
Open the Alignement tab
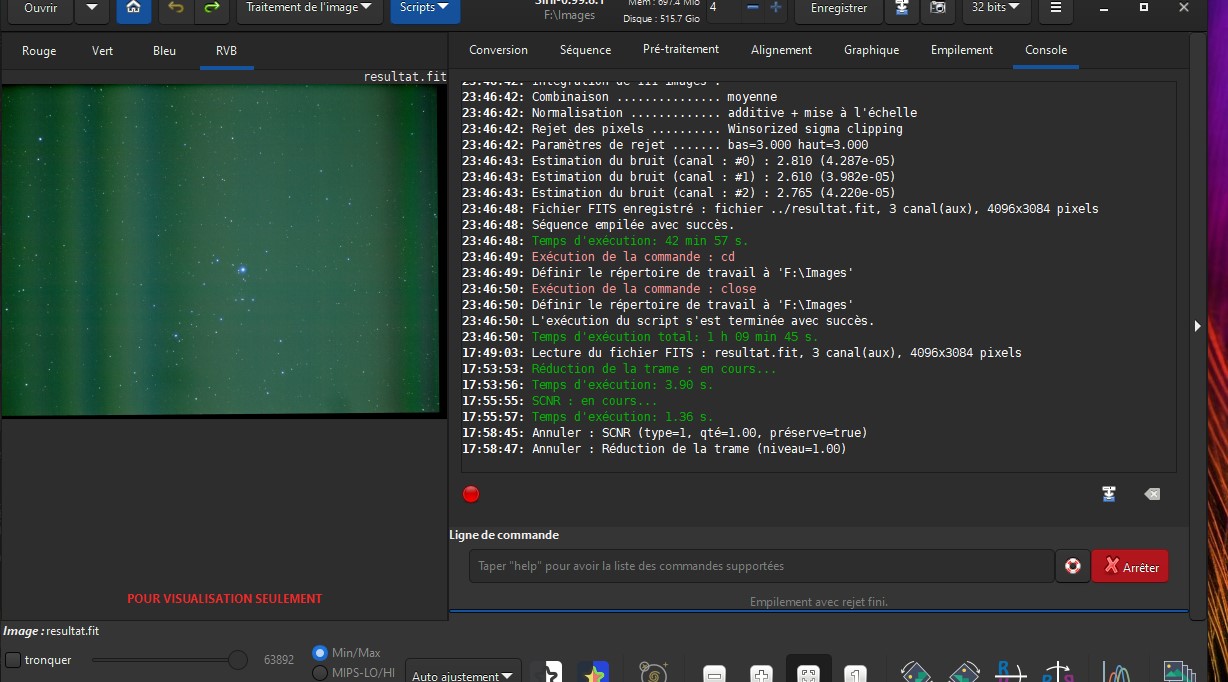tap(781, 50)
